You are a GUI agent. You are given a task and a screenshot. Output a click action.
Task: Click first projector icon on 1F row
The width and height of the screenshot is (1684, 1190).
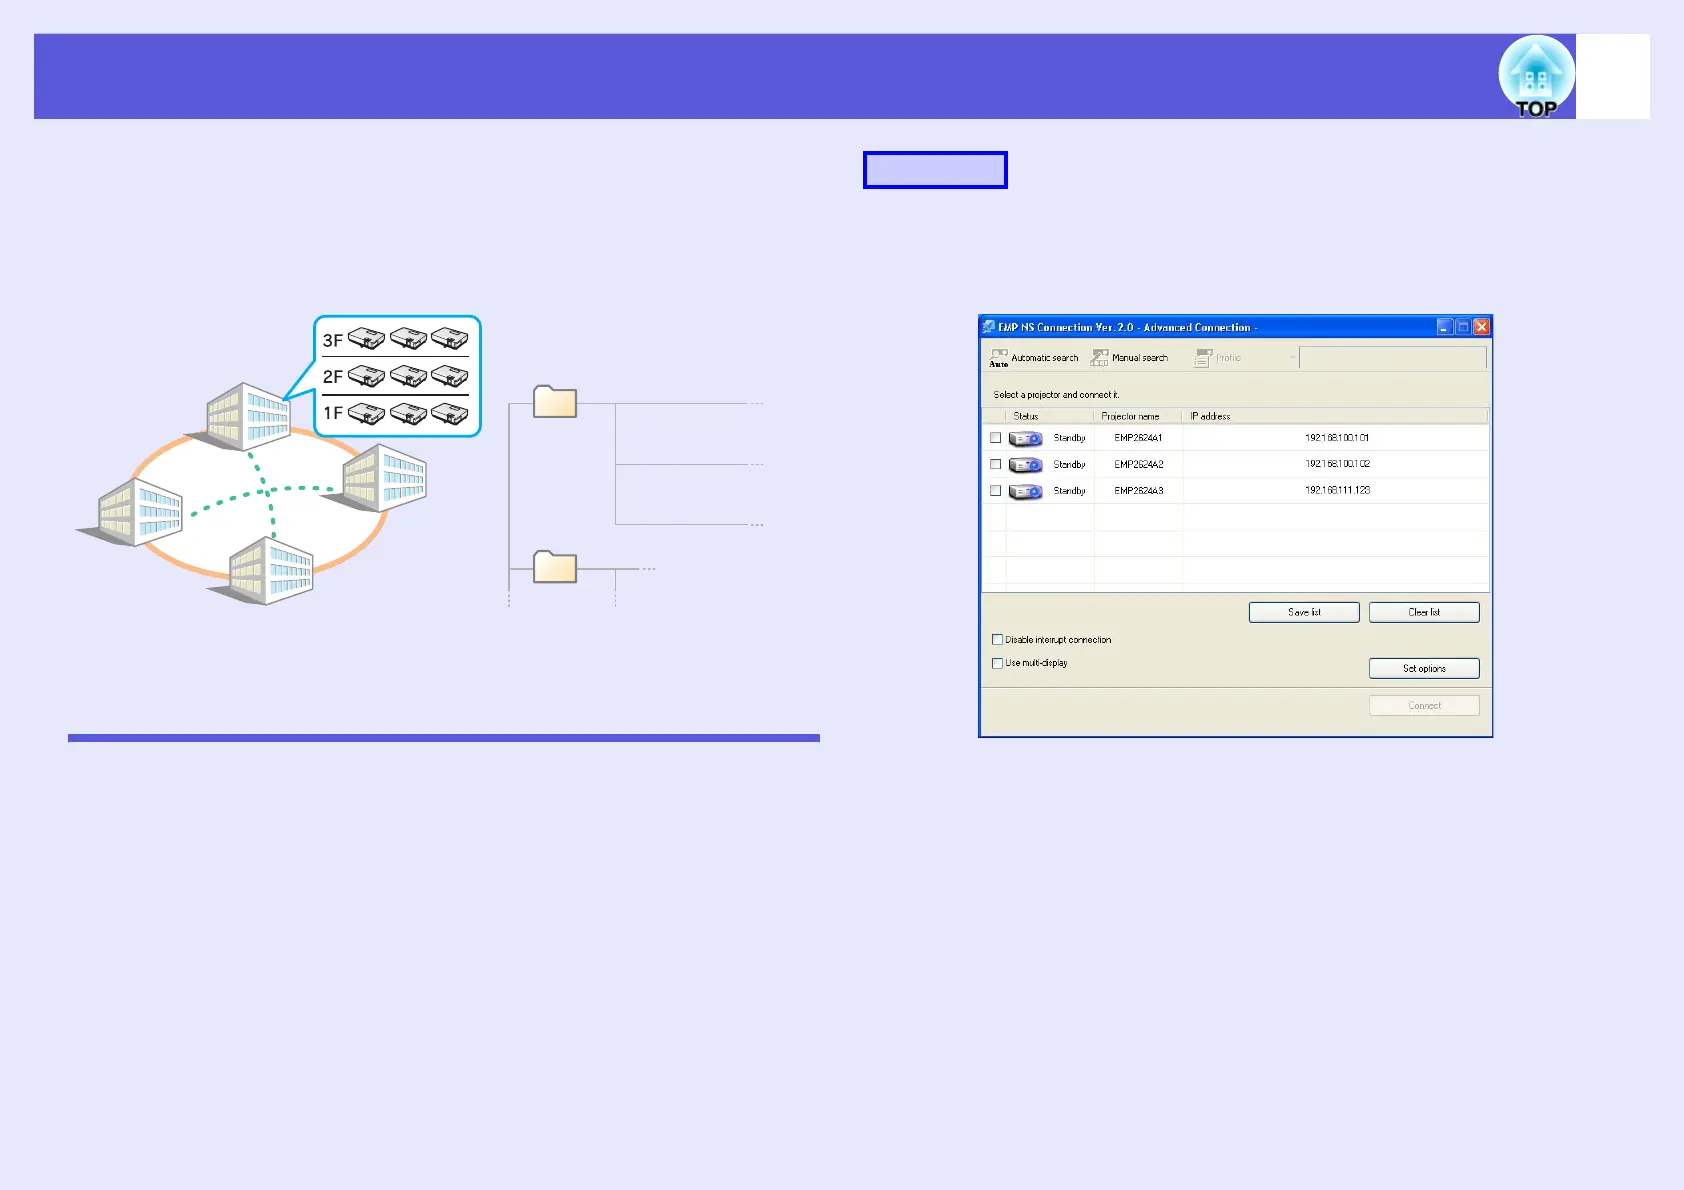(366, 412)
